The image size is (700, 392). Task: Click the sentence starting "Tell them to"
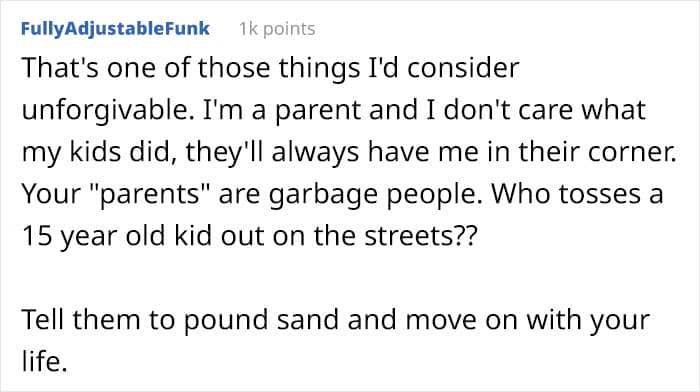(x=335, y=340)
